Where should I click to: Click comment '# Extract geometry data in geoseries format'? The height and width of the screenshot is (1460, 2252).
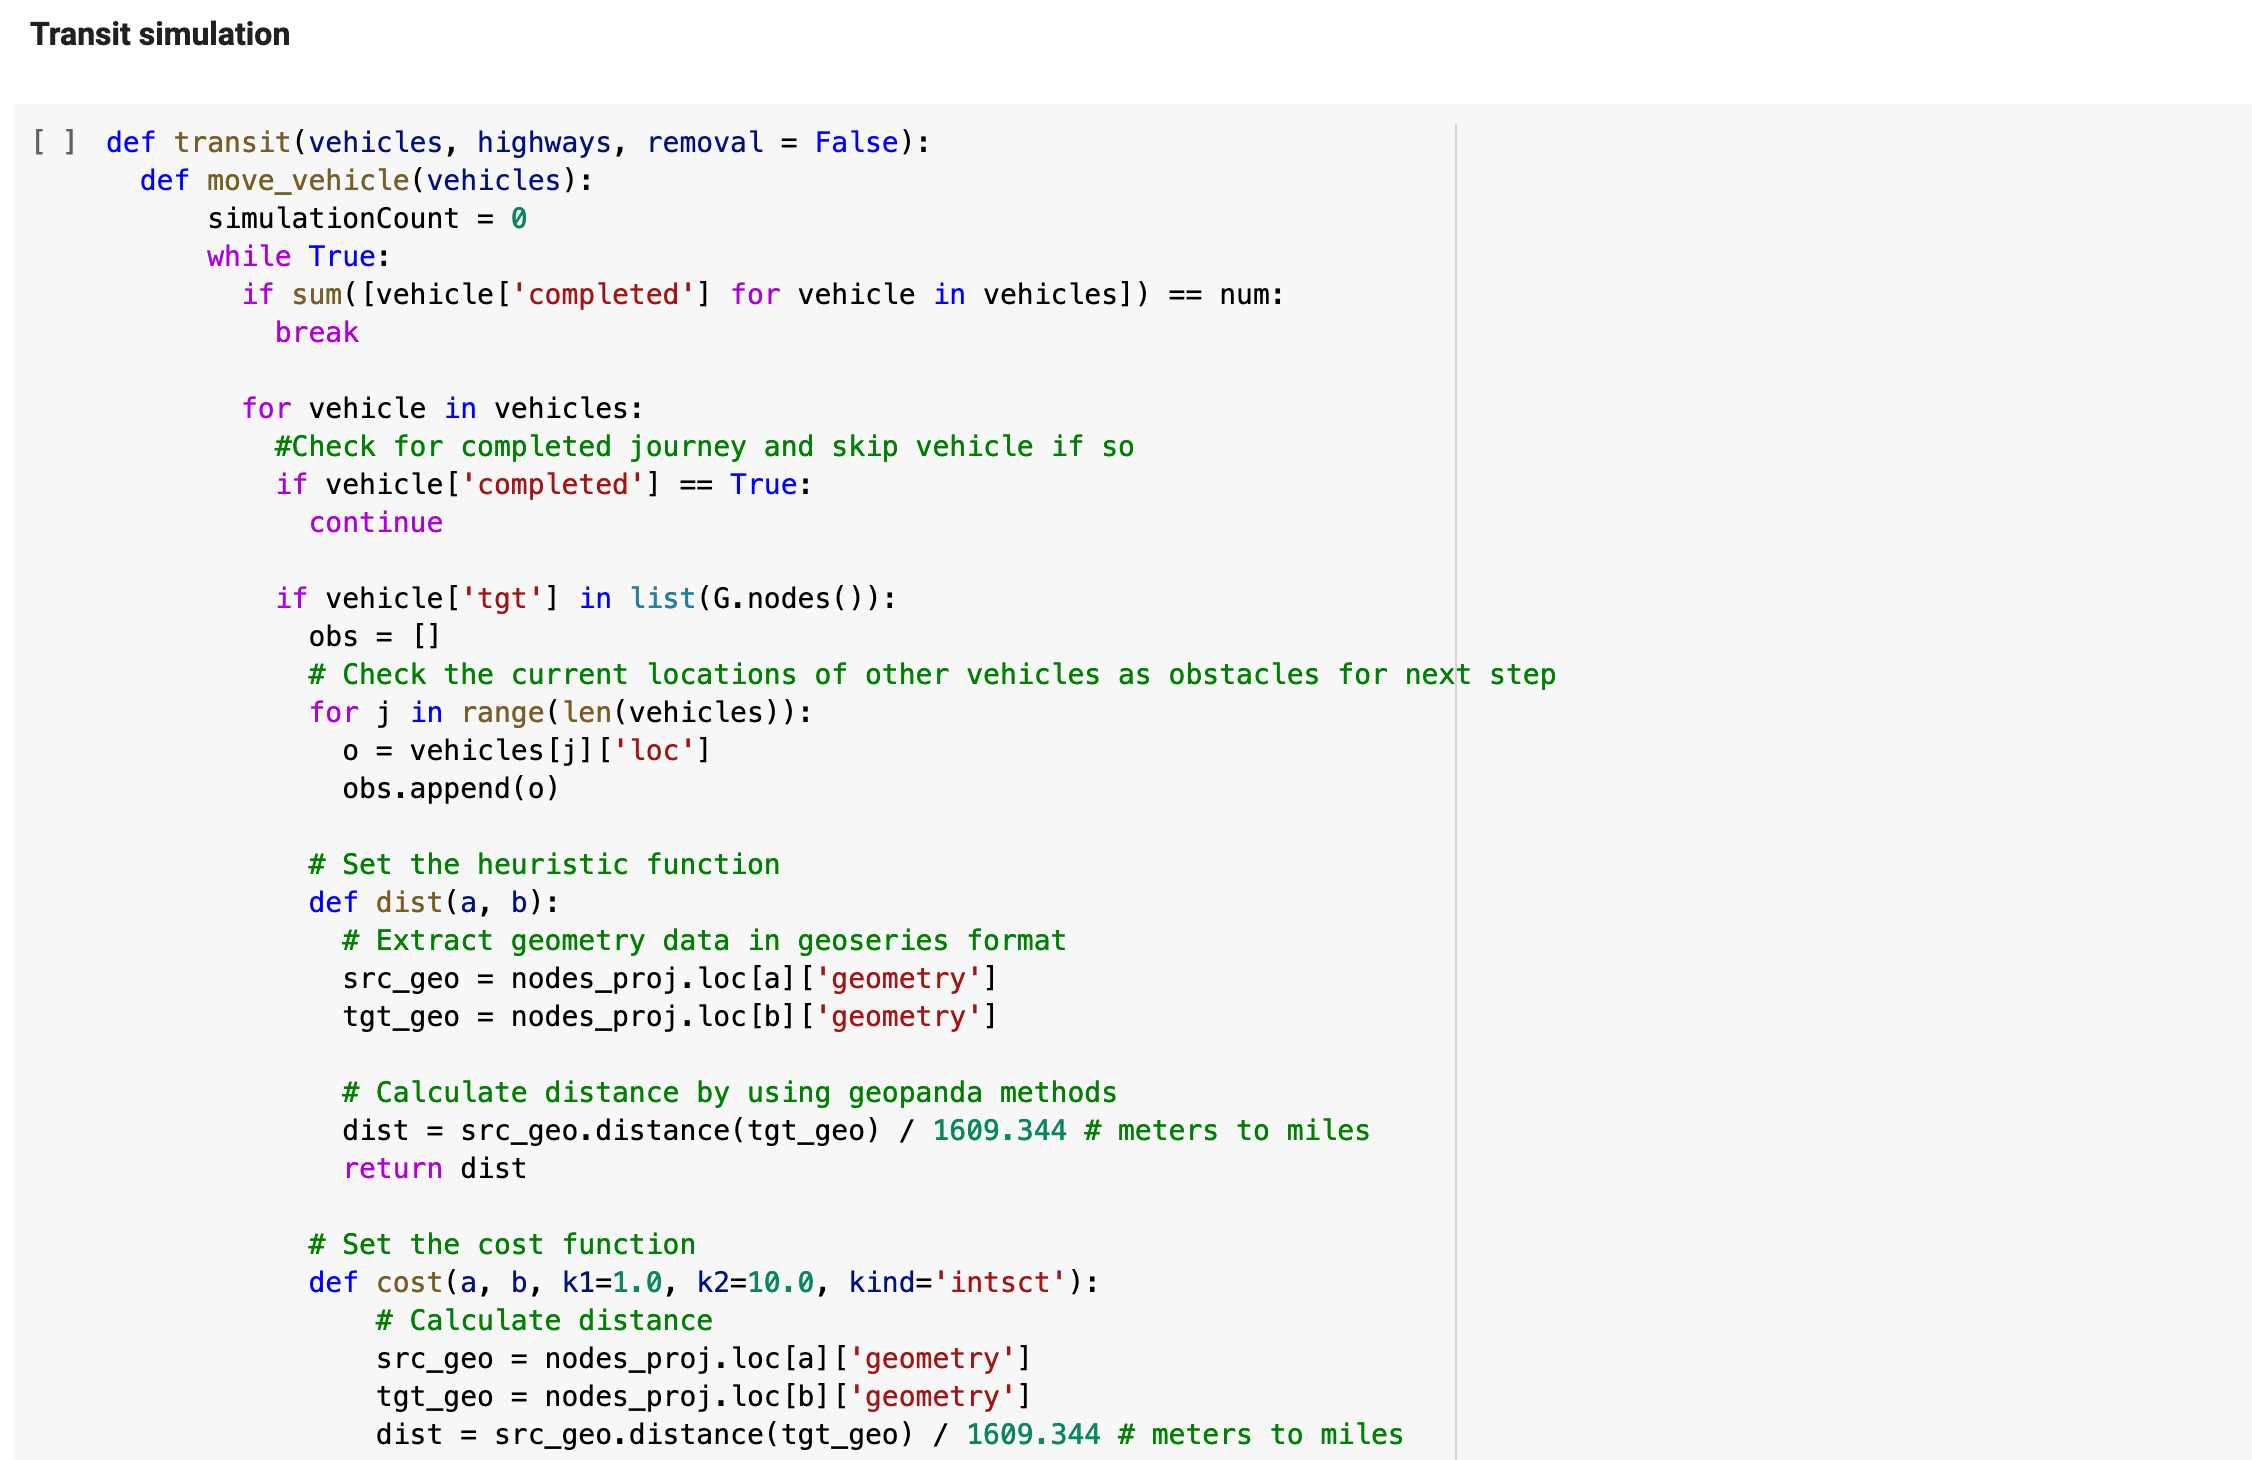pyautogui.click(x=704, y=940)
